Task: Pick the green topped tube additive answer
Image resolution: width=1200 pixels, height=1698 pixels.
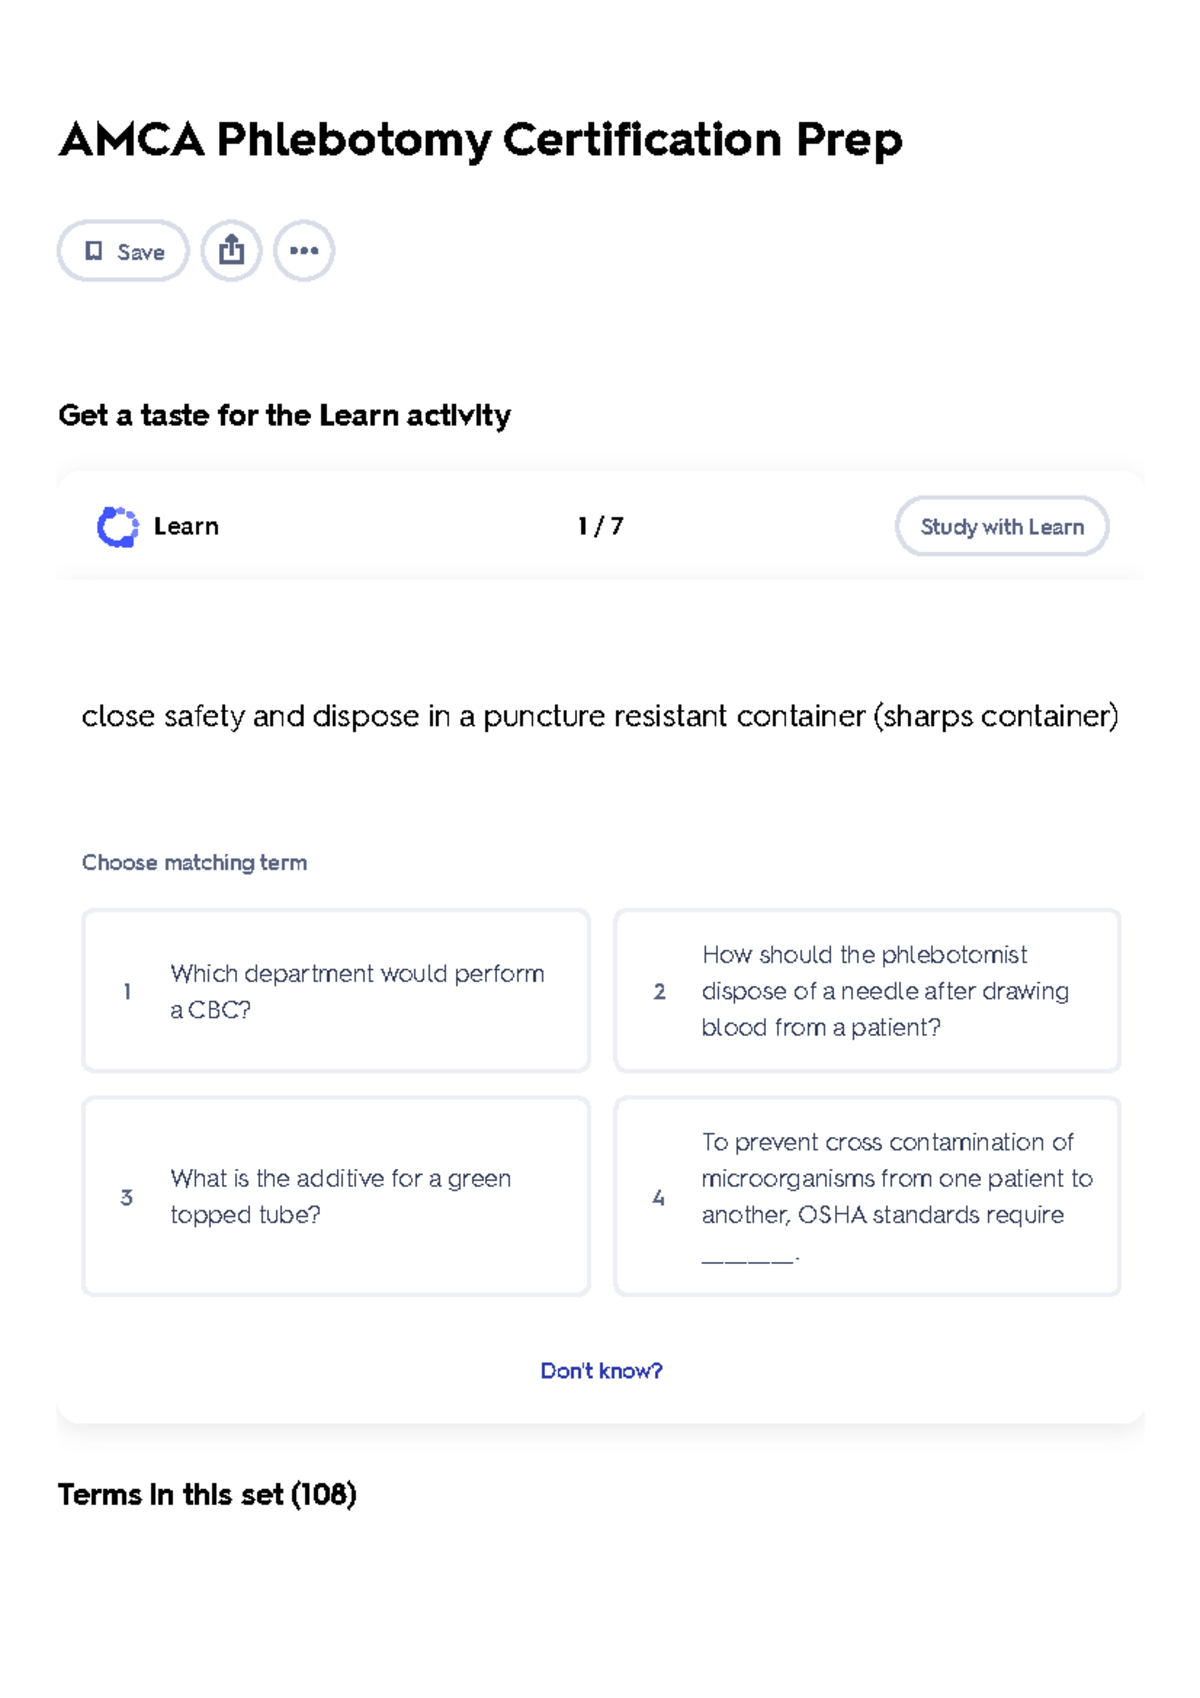Action: [x=336, y=1196]
